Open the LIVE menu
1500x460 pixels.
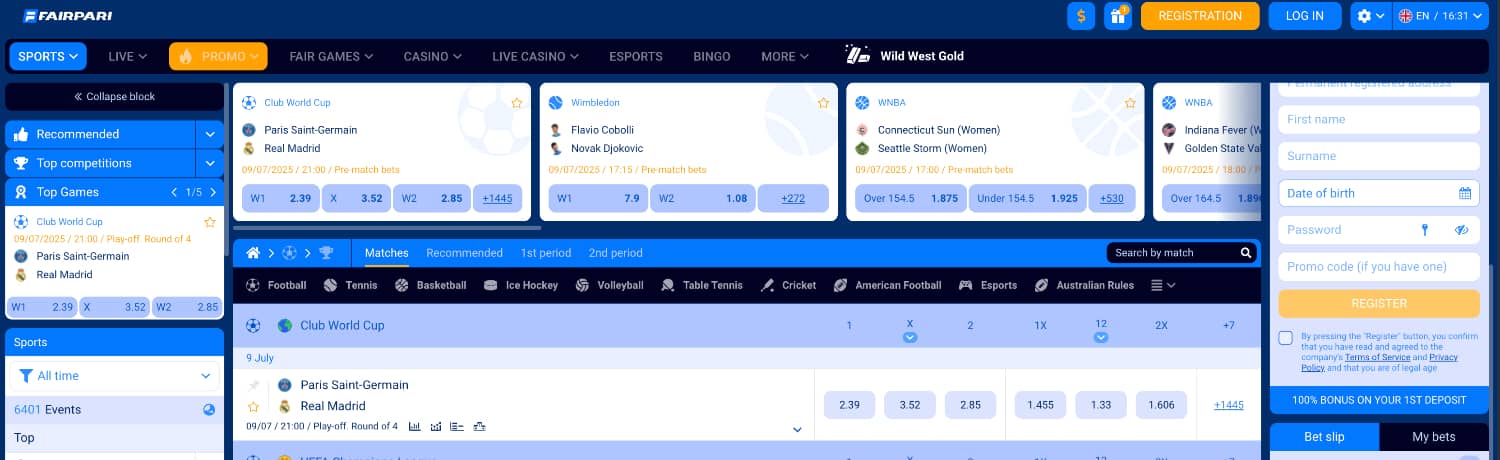[127, 57]
